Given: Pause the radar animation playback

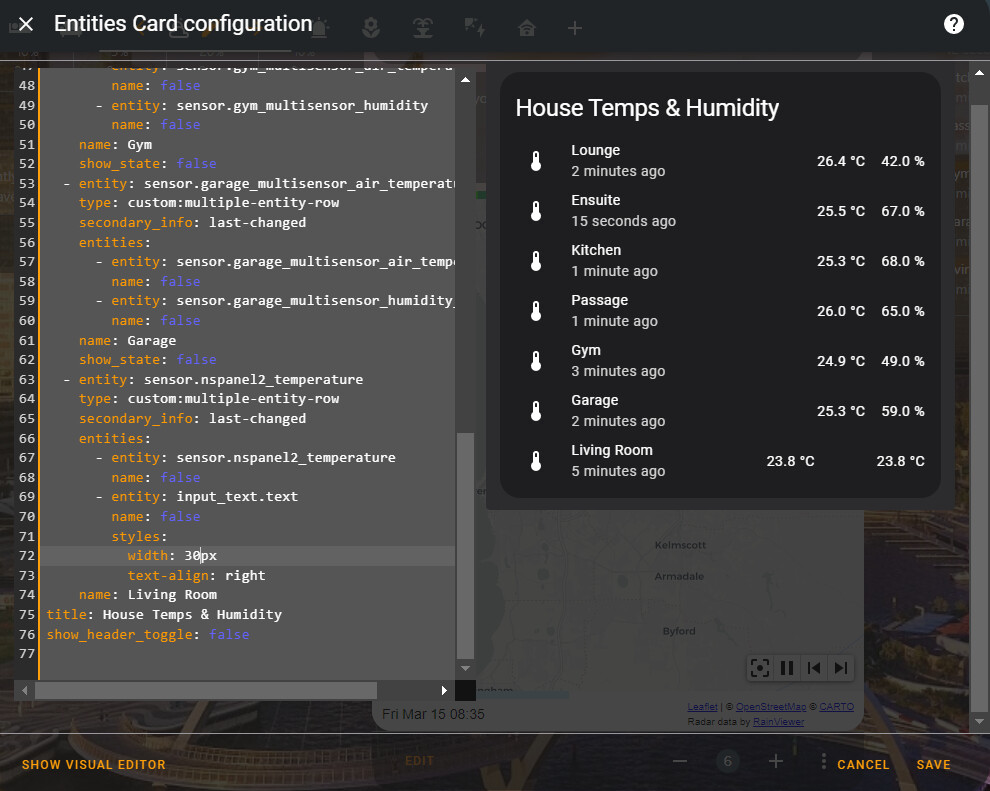Looking at the screenshot, I should tap(787, 668).
